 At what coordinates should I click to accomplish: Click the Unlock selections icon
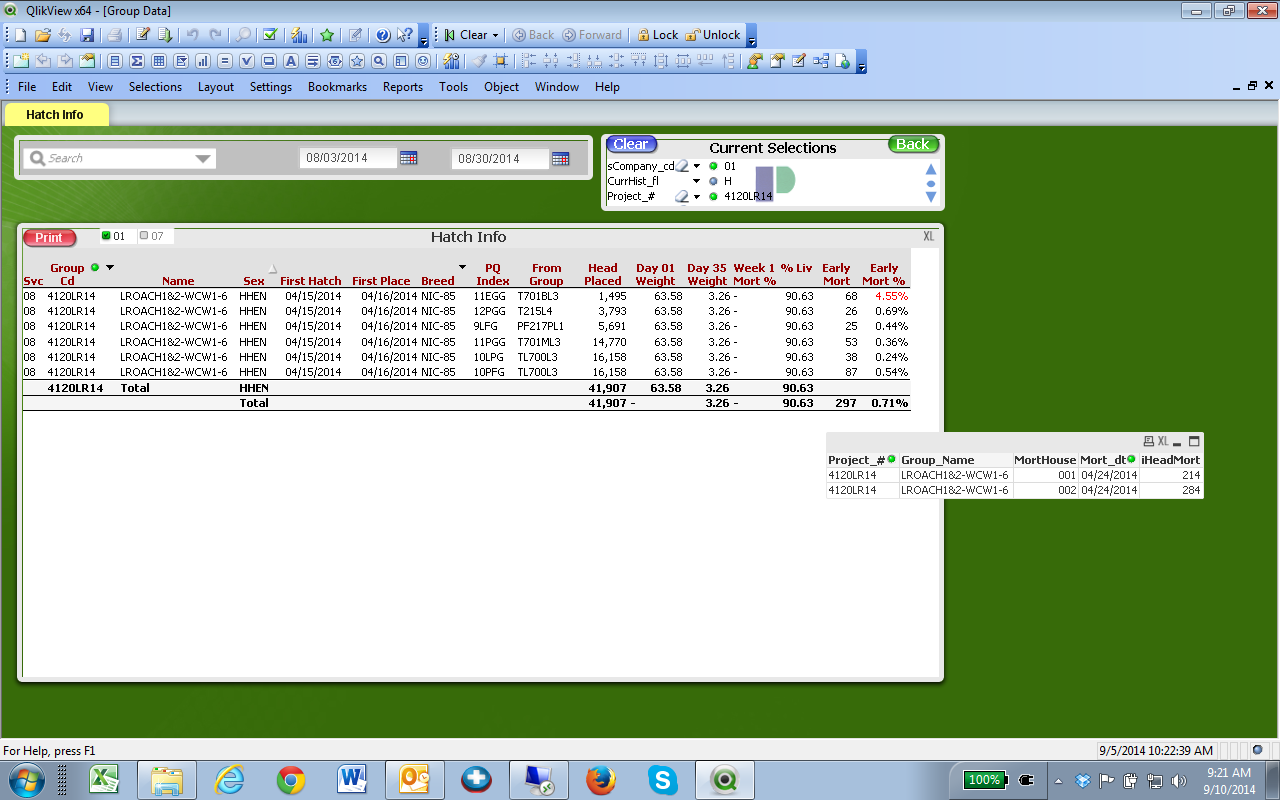tap(712, 35)
